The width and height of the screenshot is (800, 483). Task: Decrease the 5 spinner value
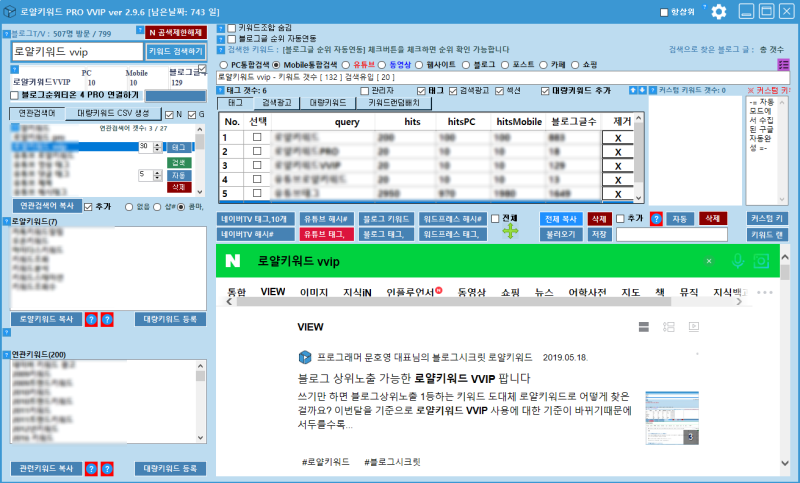pyautogui.click(x=158, y=177)
